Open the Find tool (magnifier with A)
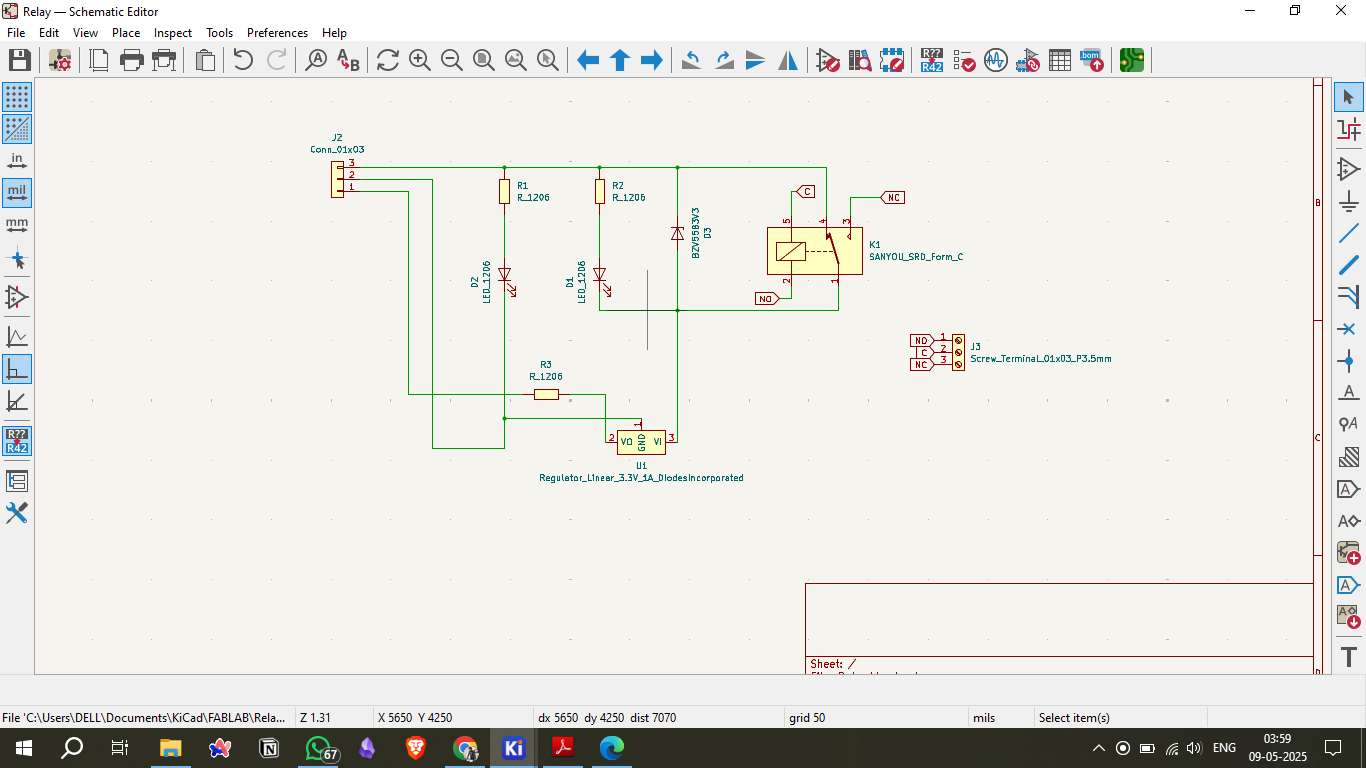This screenshot has width=1366, height=768. (316, 60)
